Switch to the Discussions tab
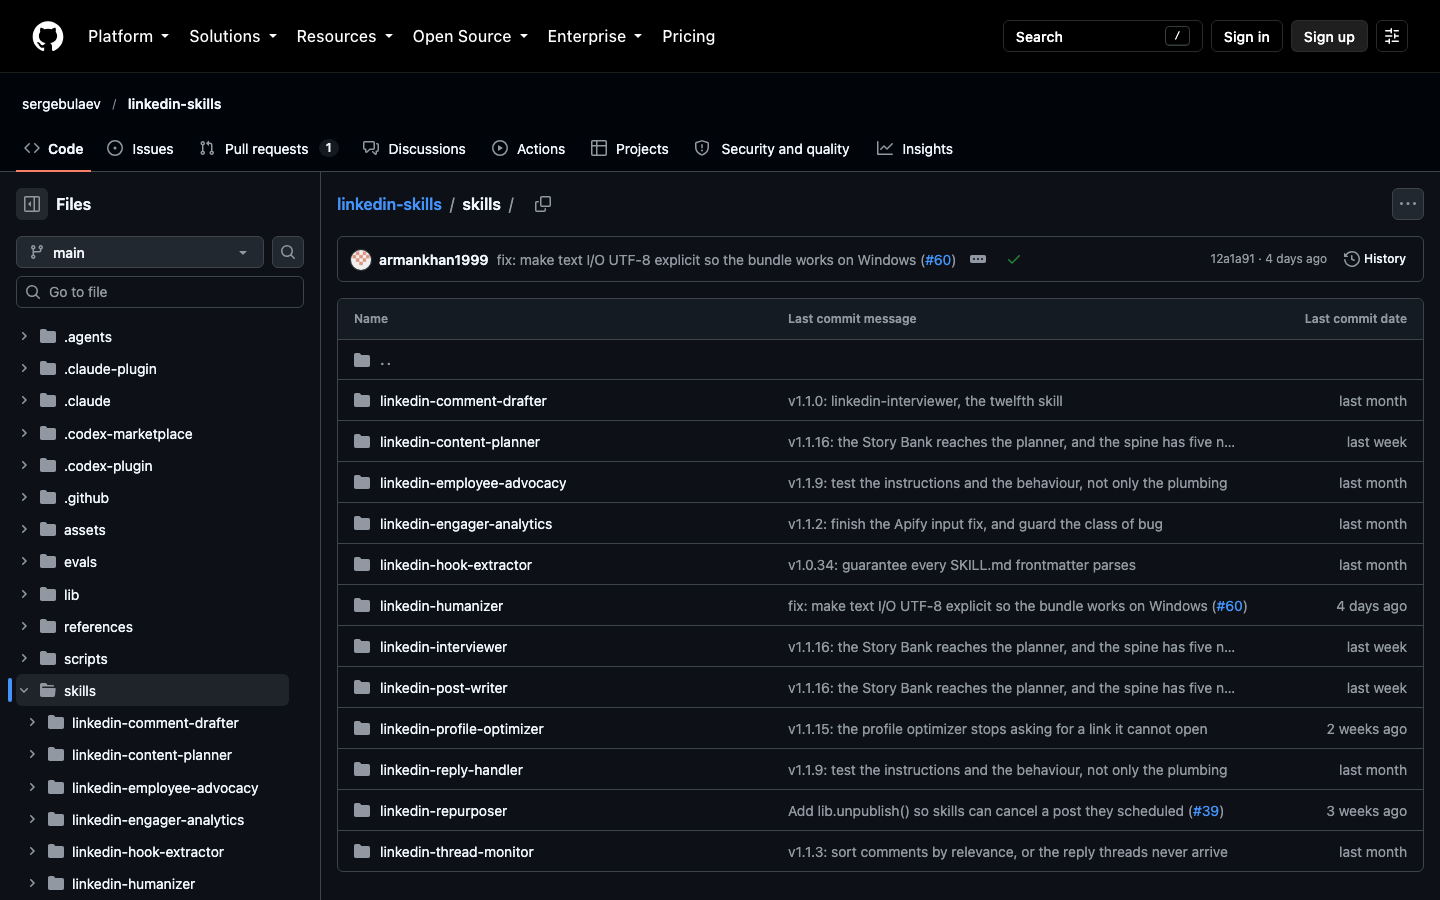Screen dimensions: 1440x900 414,149
